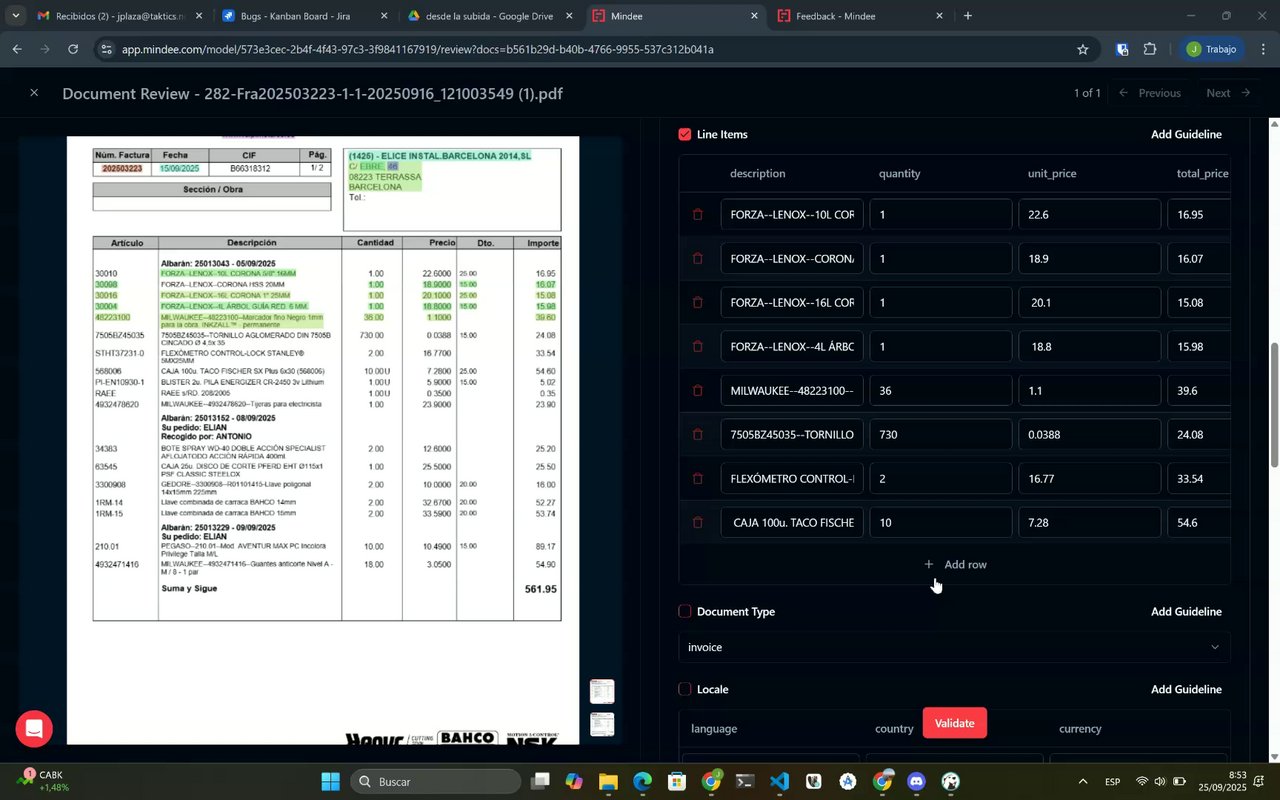Add Guideline for Locale
1280x800 pixels.
[x=1186, y=689]
